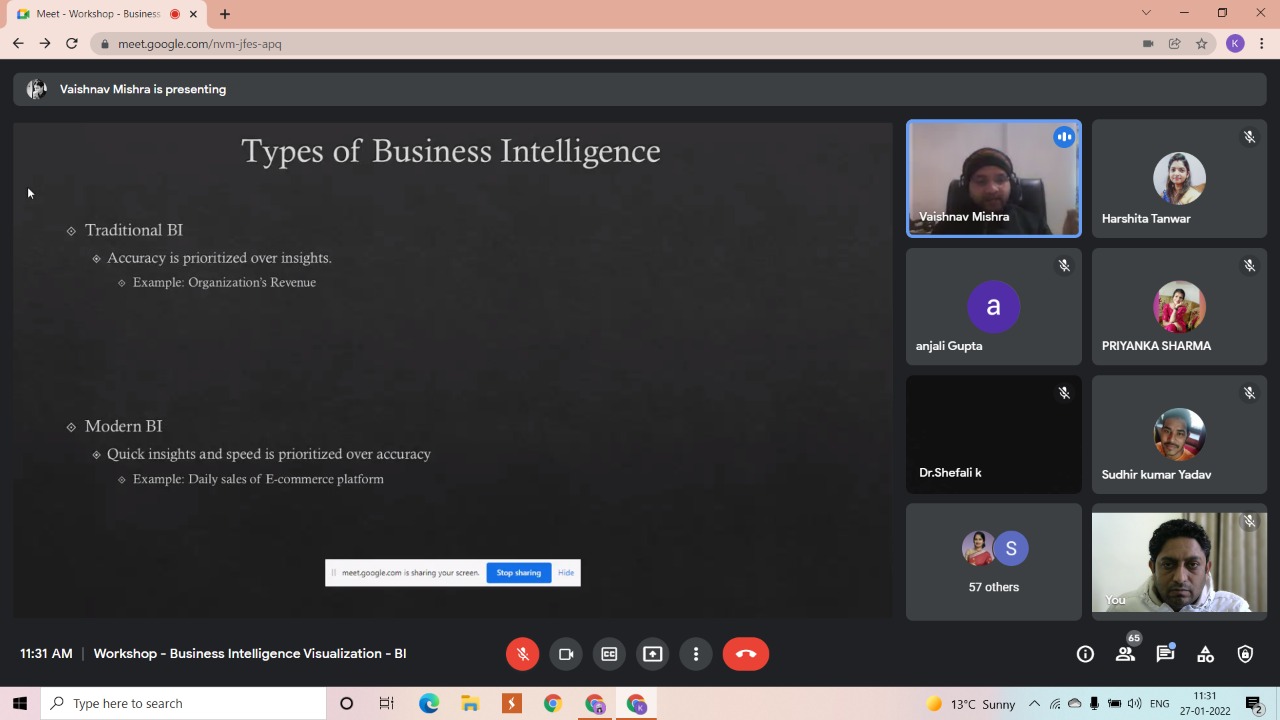Show the participants list with 65 people

tap(1126, 654)
